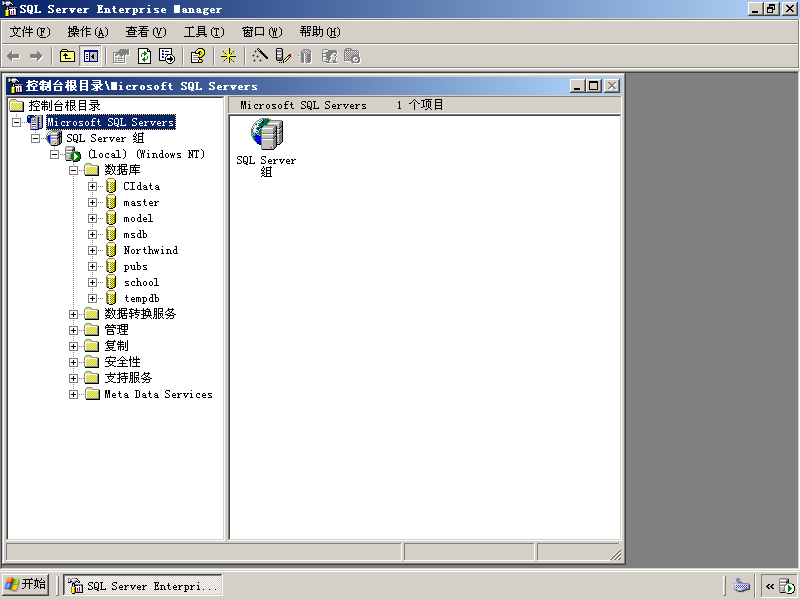Expand the model database node
The width and height of the screenshot is (800, 600).
click(x=92, y=218)
